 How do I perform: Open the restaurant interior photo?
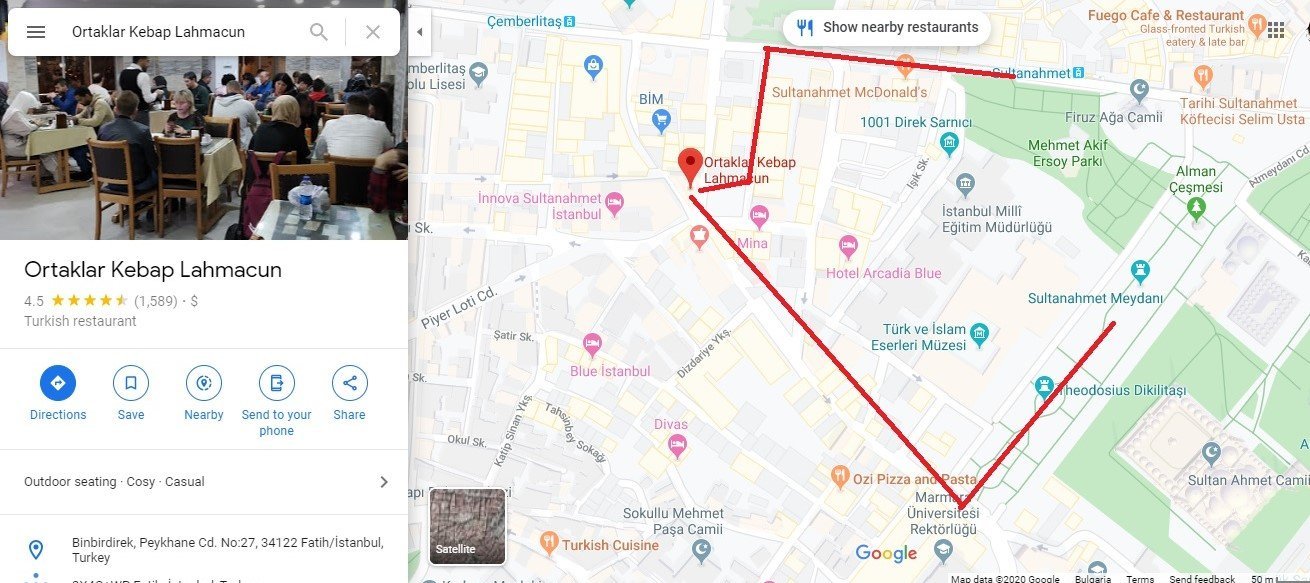204,120
